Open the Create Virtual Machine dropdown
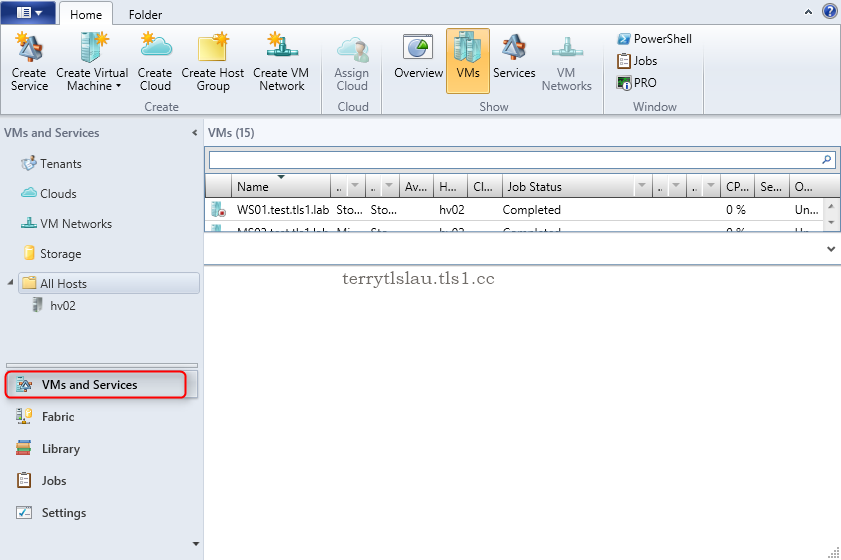841x560 pixels. (x=92, y=62)
